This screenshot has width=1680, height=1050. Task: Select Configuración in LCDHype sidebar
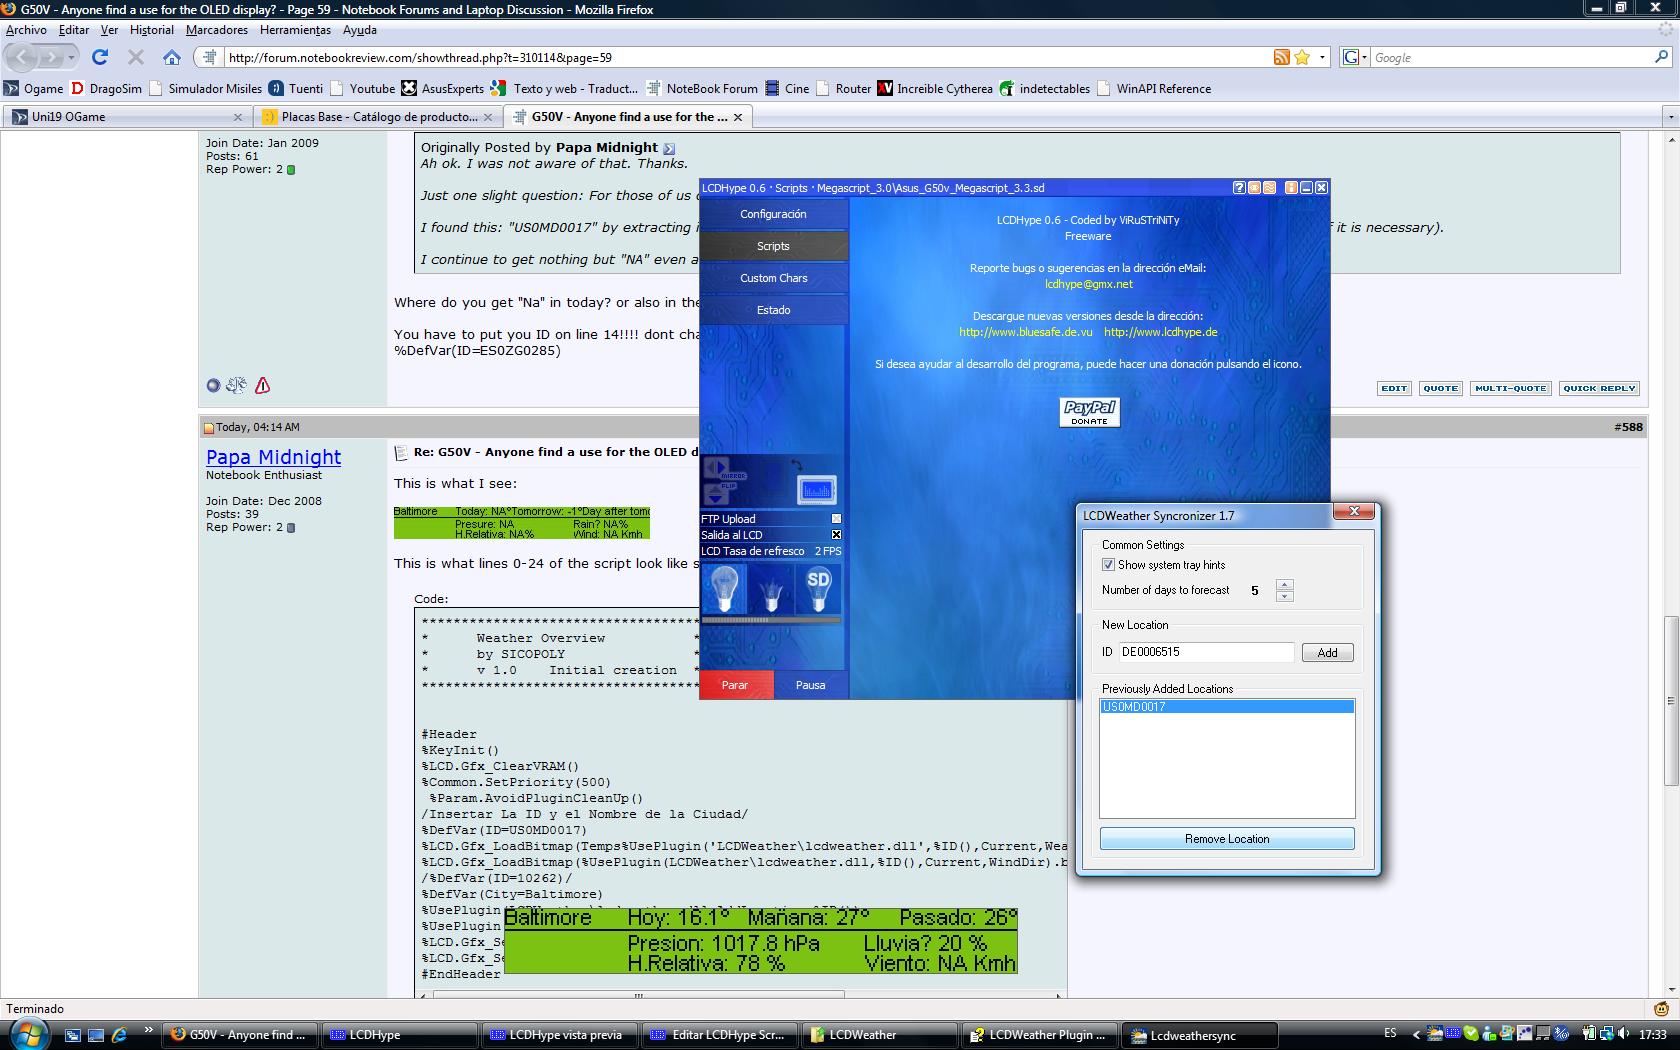pyautogui.click(x=773, y=214)
